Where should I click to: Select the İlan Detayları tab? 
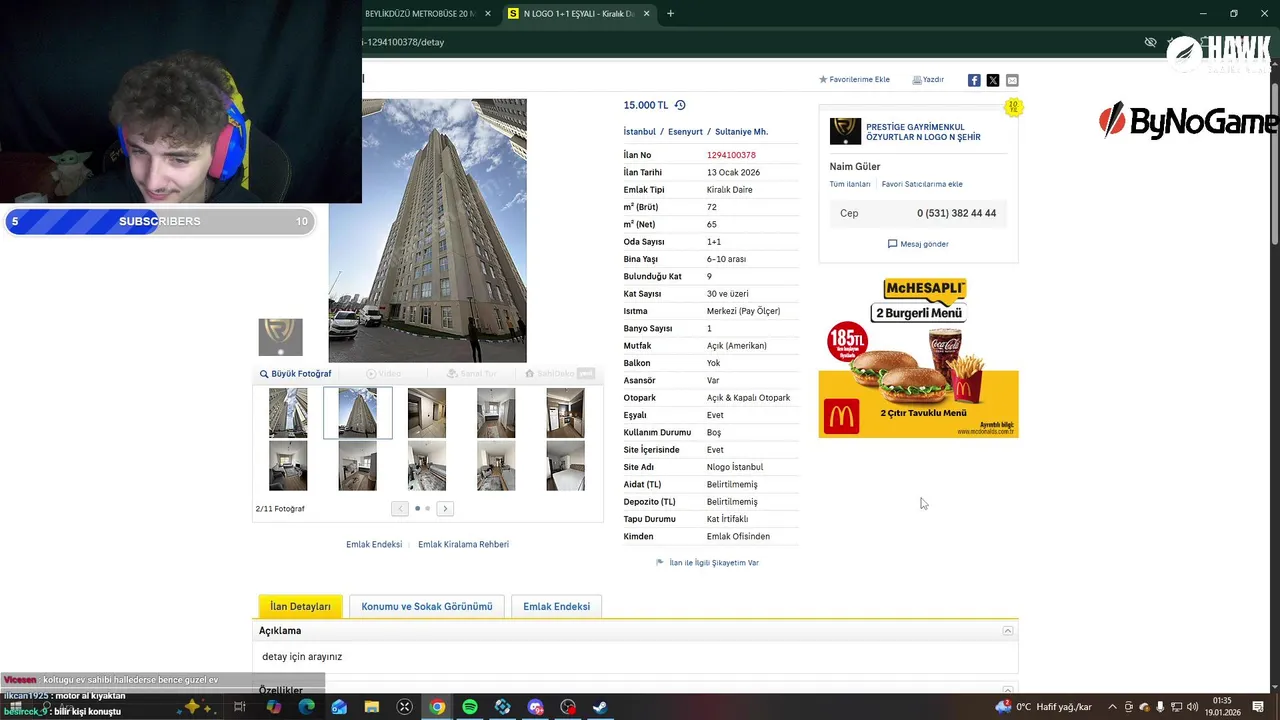(300, 606)
